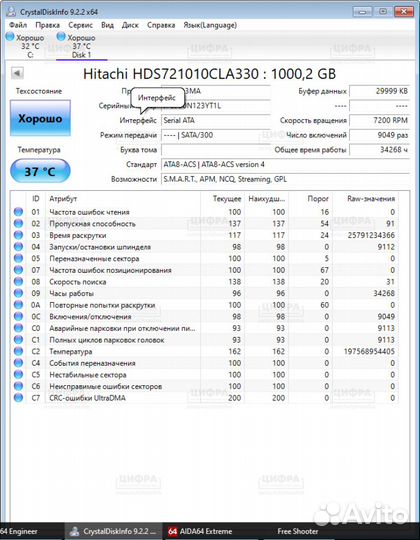Click the 29999 KB buffer size field
The image size is (420, 540).
pos(379,91)
